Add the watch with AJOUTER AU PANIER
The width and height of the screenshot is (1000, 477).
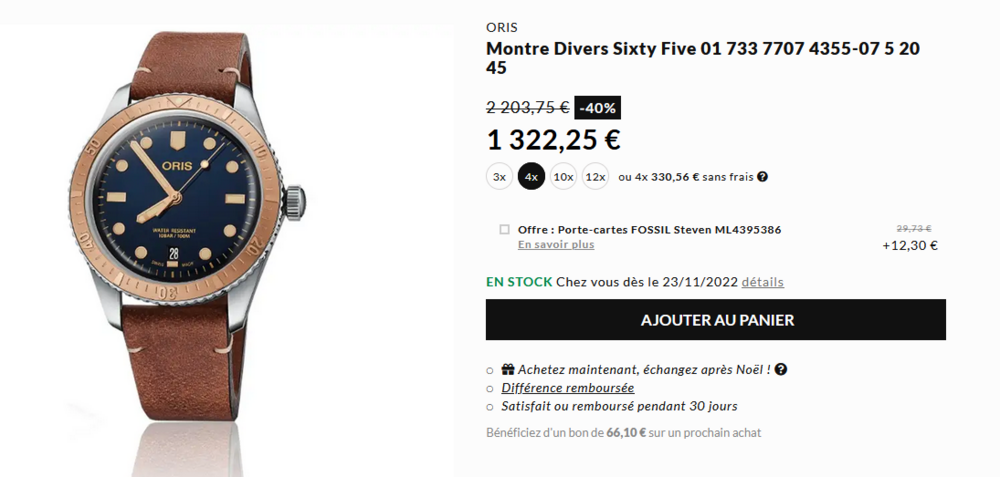tap(716, 319)
